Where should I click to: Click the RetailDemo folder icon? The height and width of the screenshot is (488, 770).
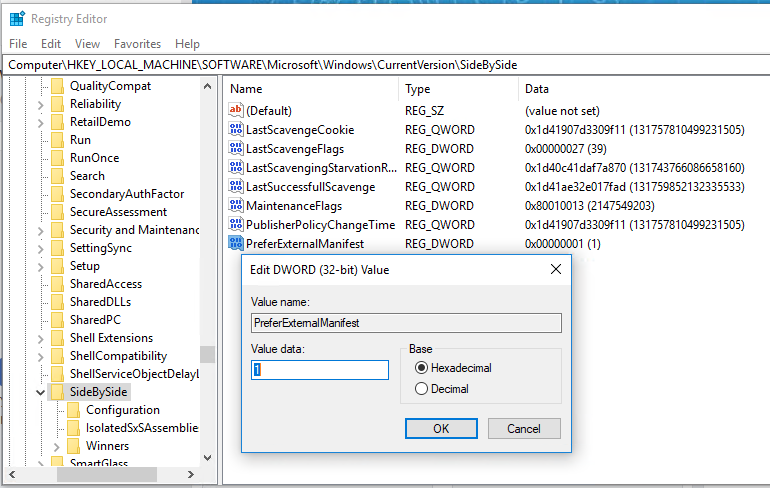click(57, 122)
